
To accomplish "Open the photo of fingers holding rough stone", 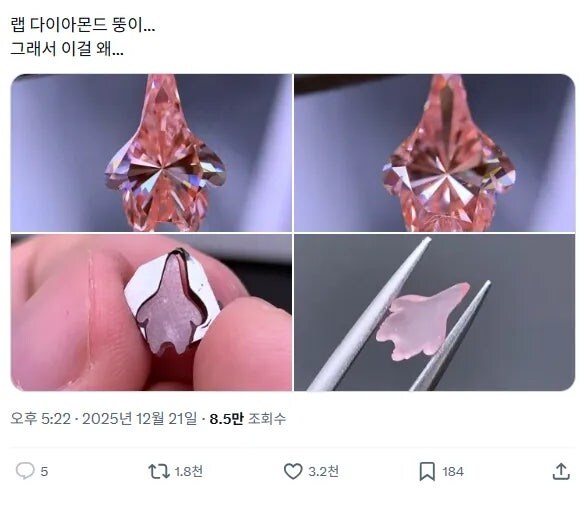I will 151,312.
